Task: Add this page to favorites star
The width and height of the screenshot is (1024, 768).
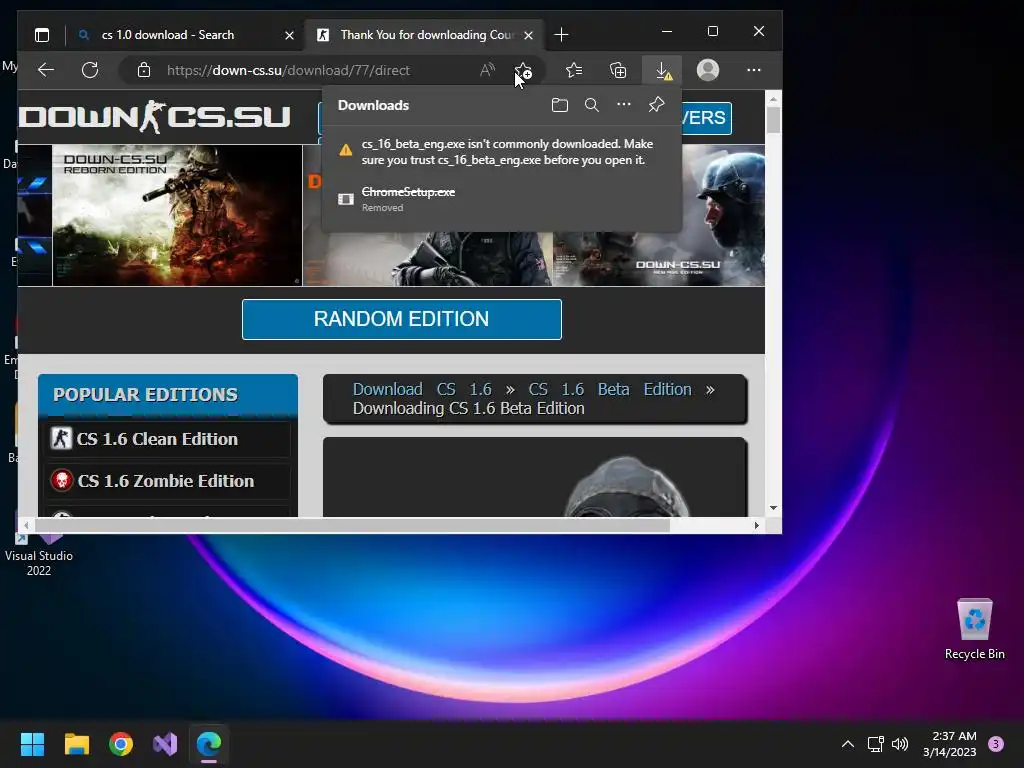Action: [x=523, y=71]
